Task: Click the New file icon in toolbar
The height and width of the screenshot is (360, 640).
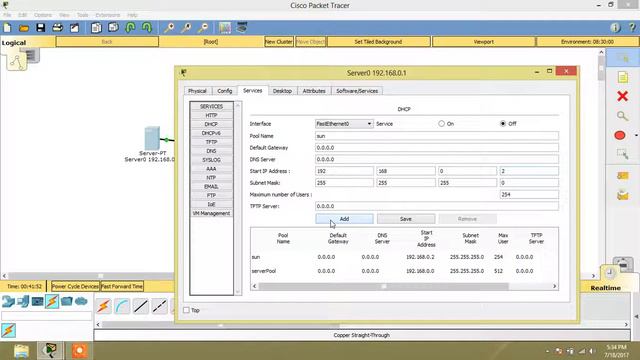Action: [x=7, y=28]
